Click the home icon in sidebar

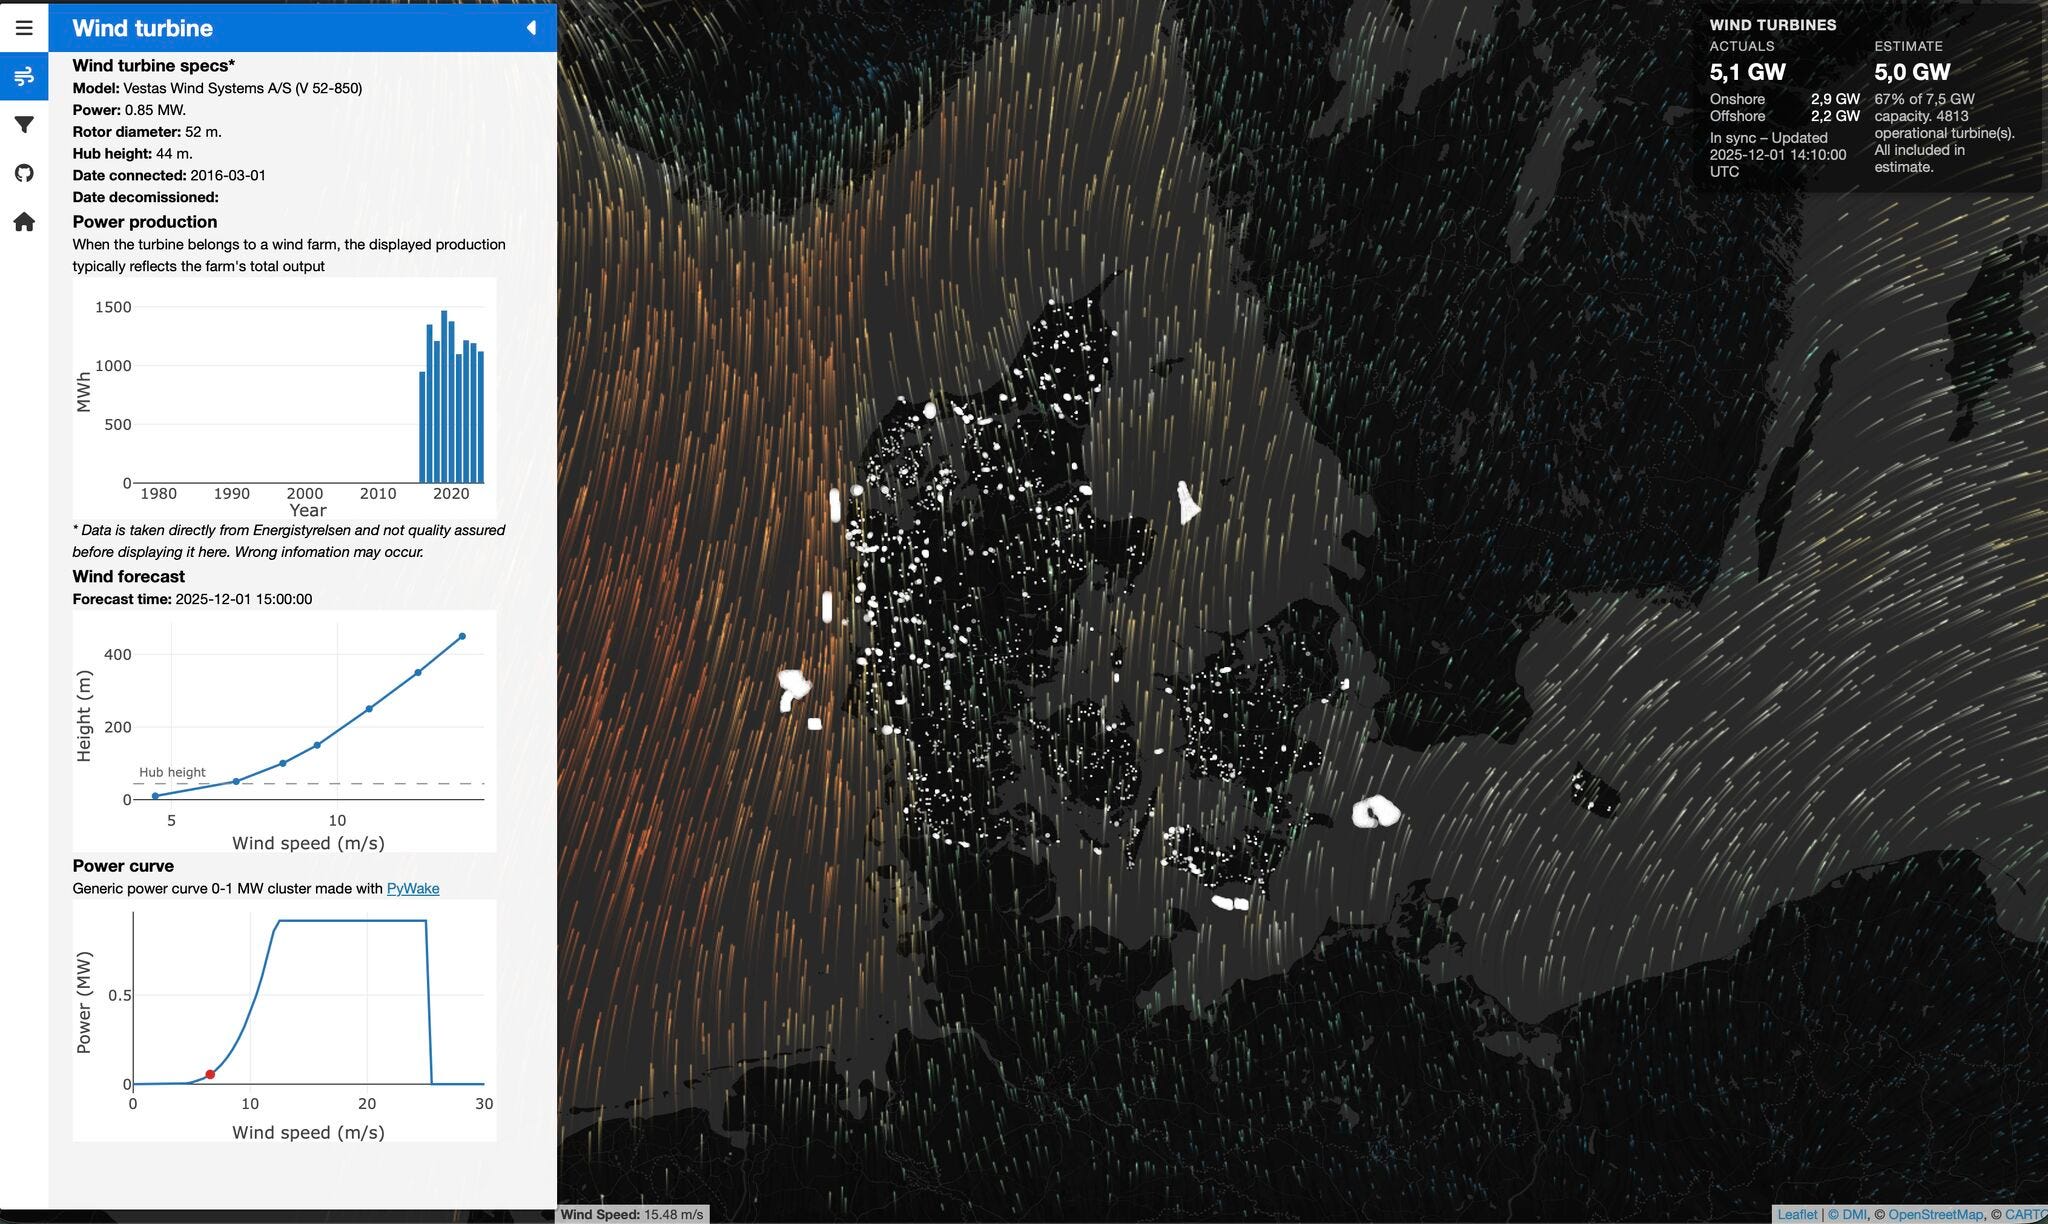[24, 222]
